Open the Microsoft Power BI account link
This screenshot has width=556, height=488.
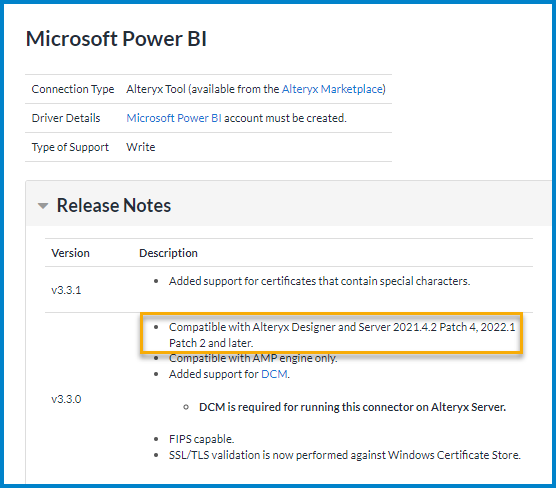pos(174,118)
